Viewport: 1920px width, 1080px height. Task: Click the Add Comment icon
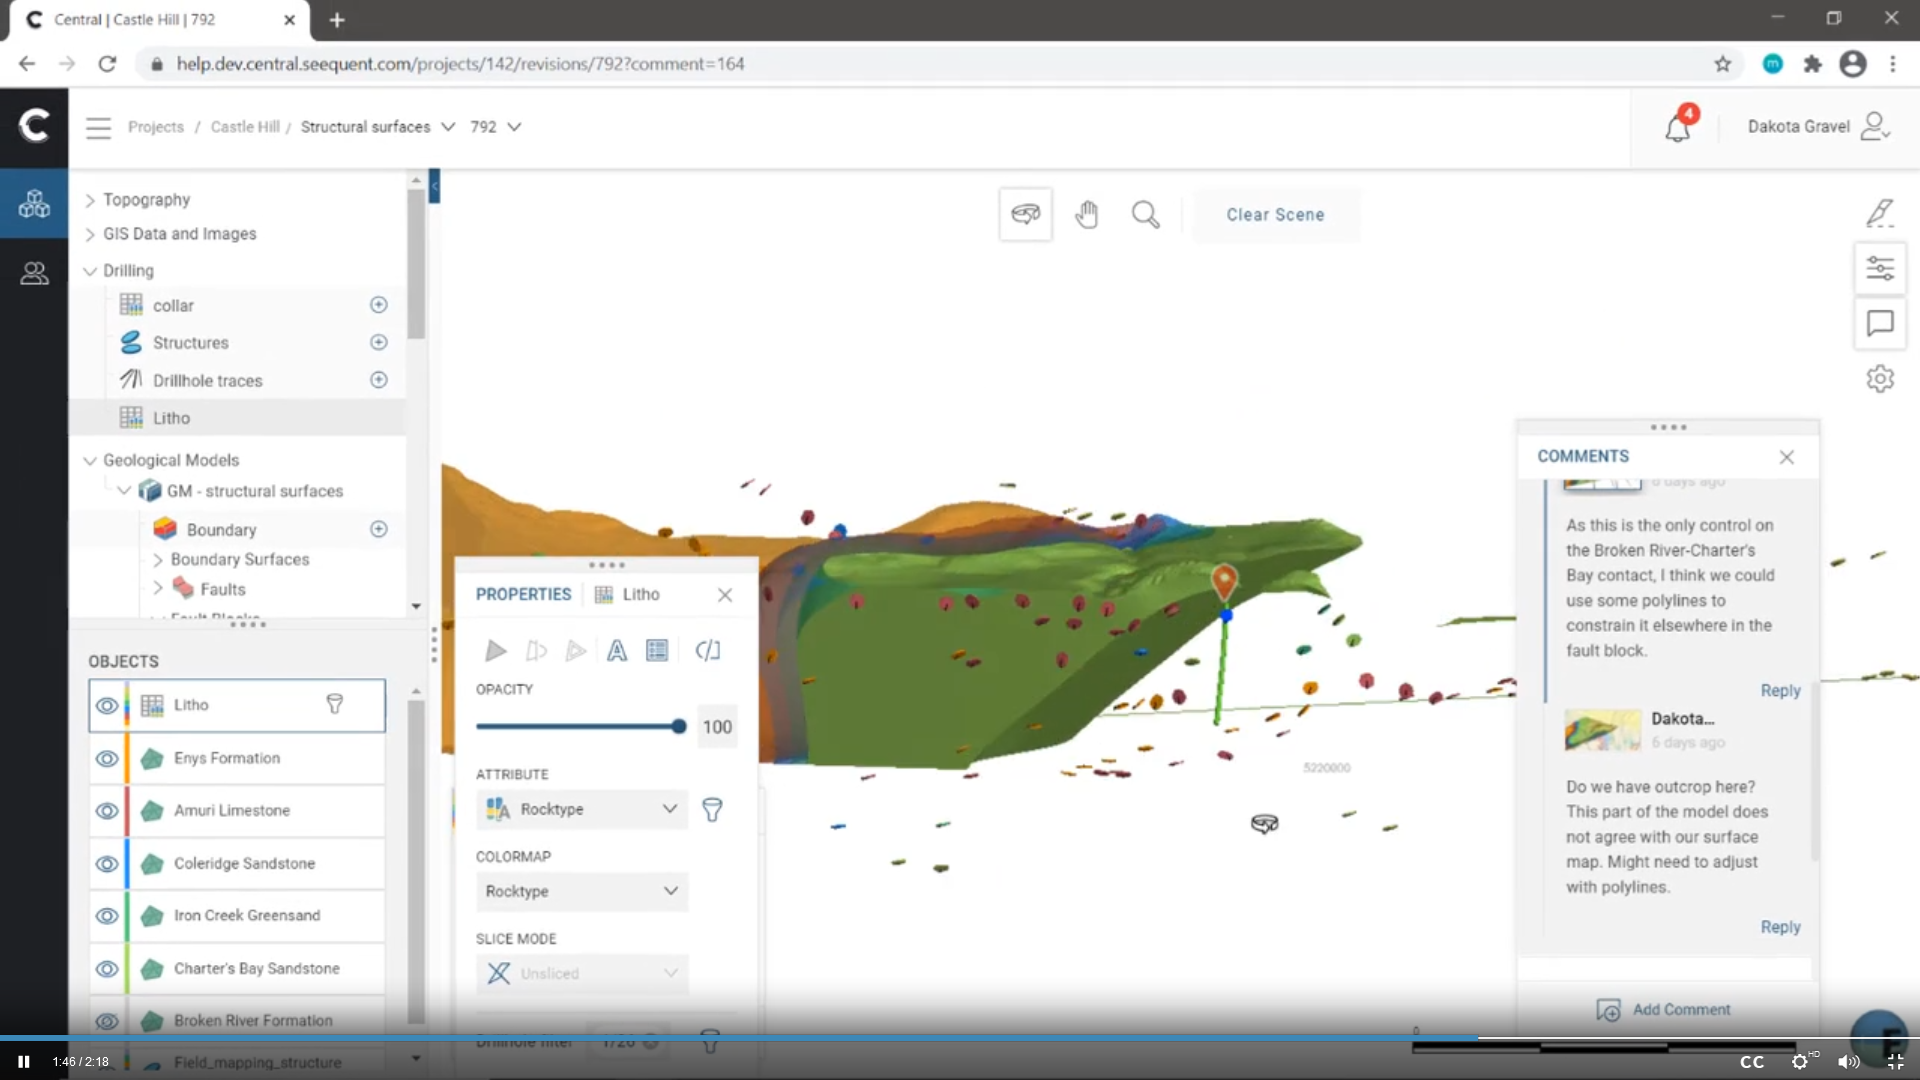tap(1609, 1010)
